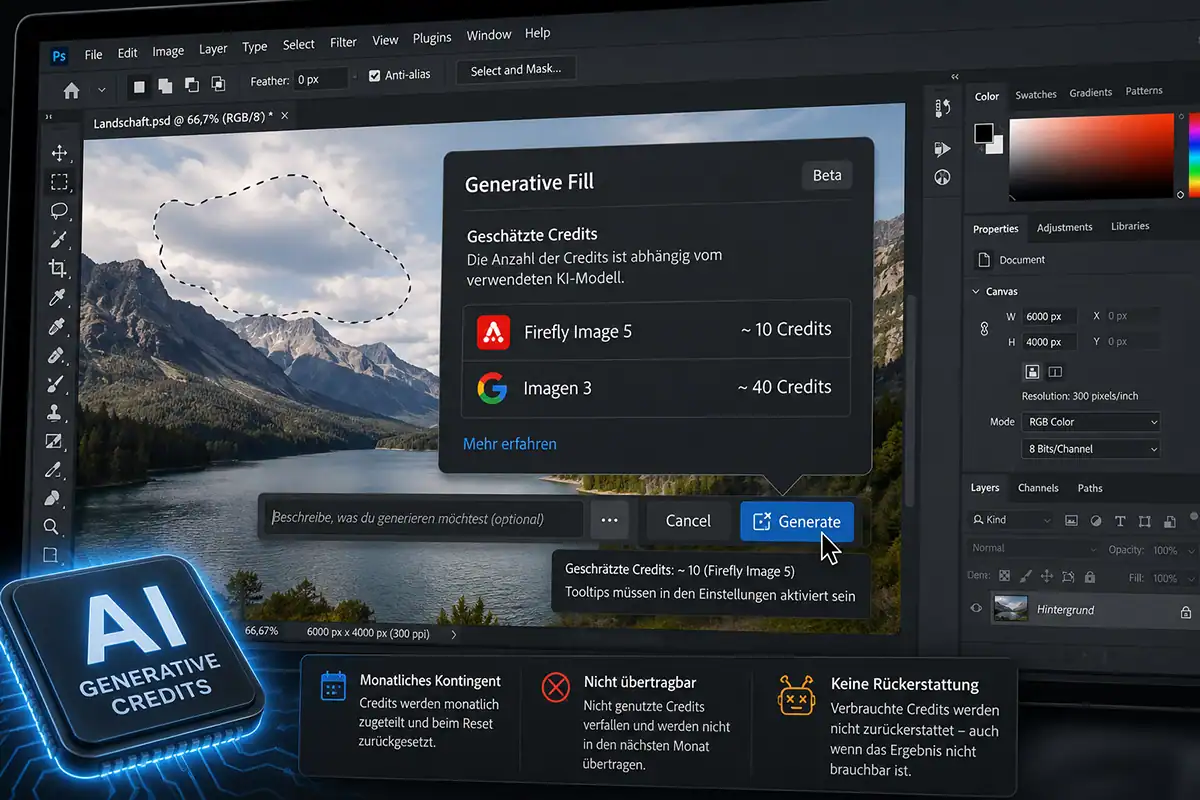Open the three-dots options button
The image size is (1200, 800).
pos(609,520)
